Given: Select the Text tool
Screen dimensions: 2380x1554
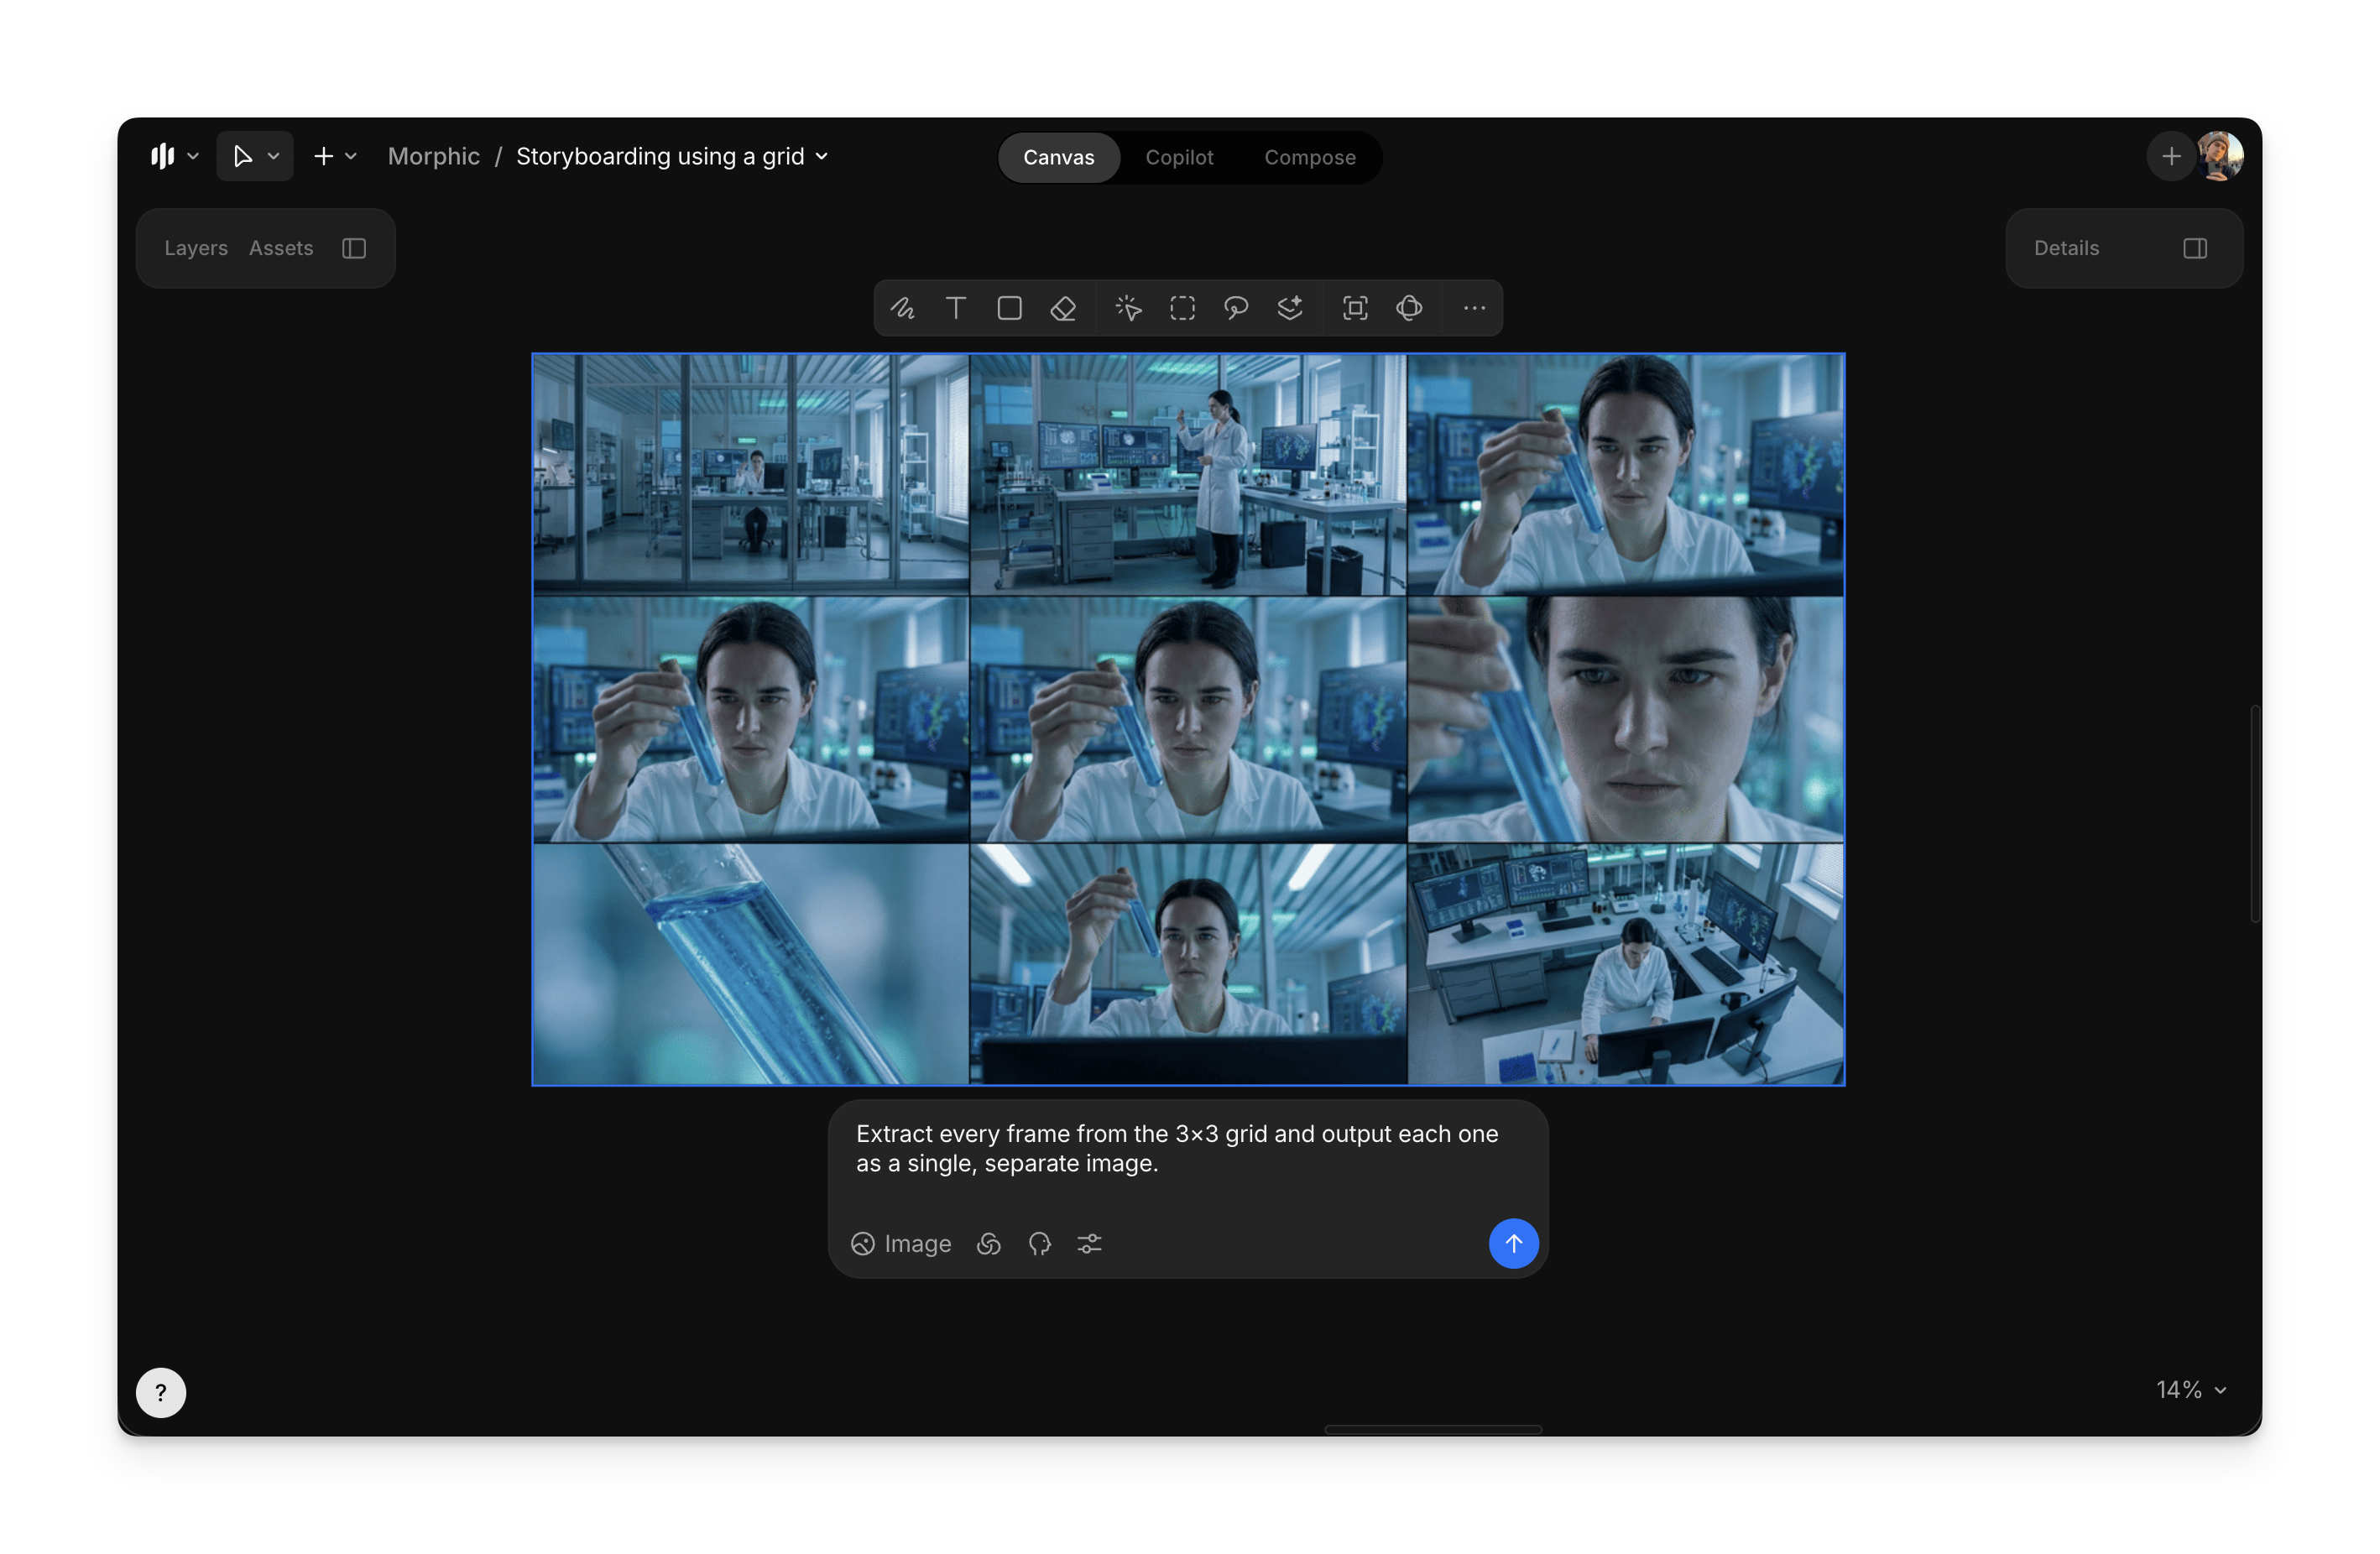Looking at the screenshot, I should point(956,308).
